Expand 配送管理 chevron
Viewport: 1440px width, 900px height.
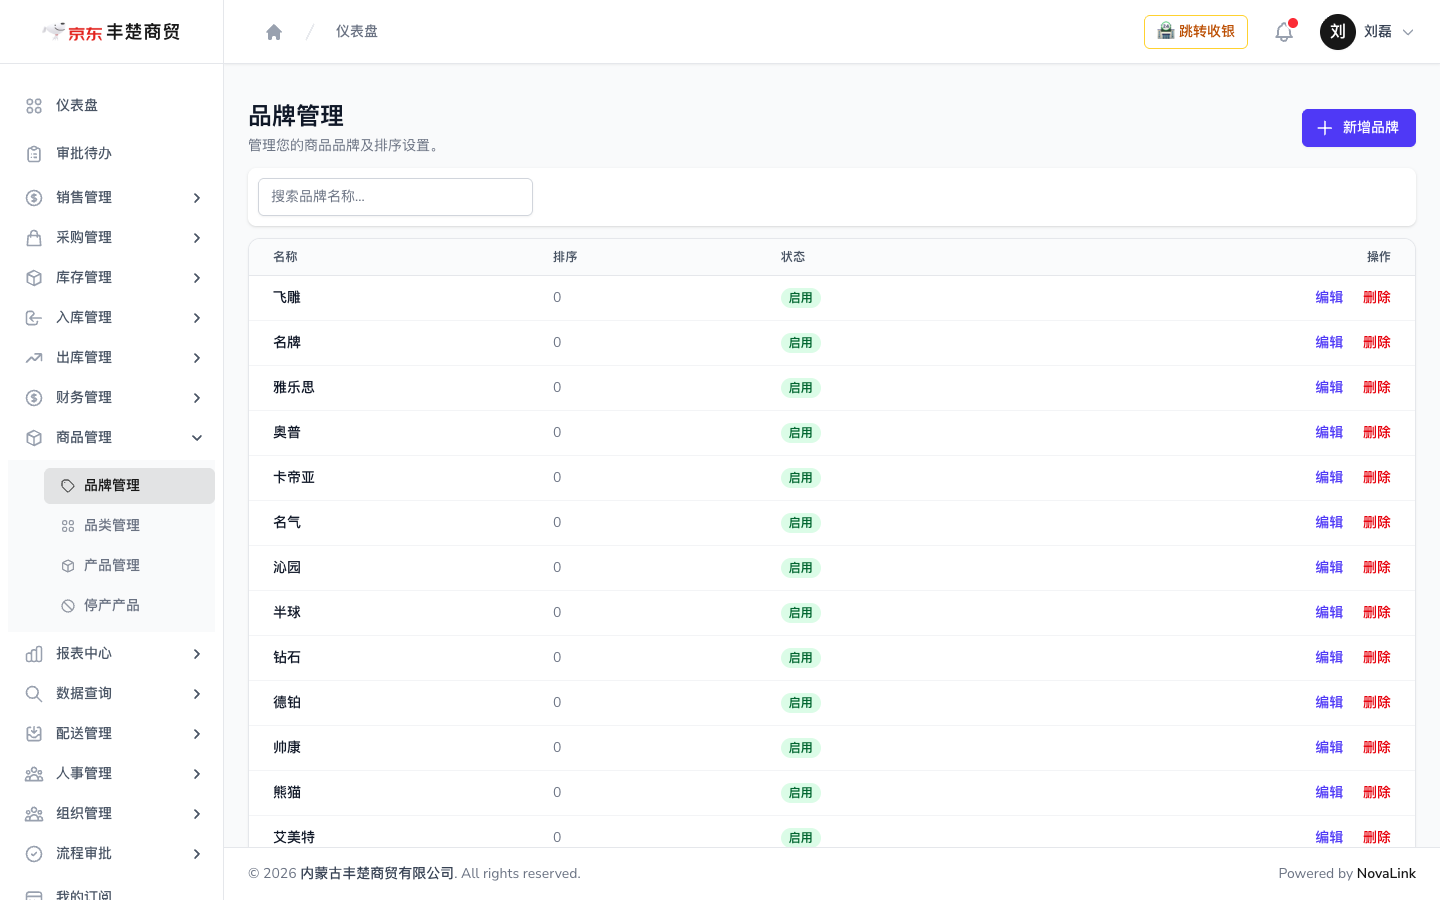[197, 734]
